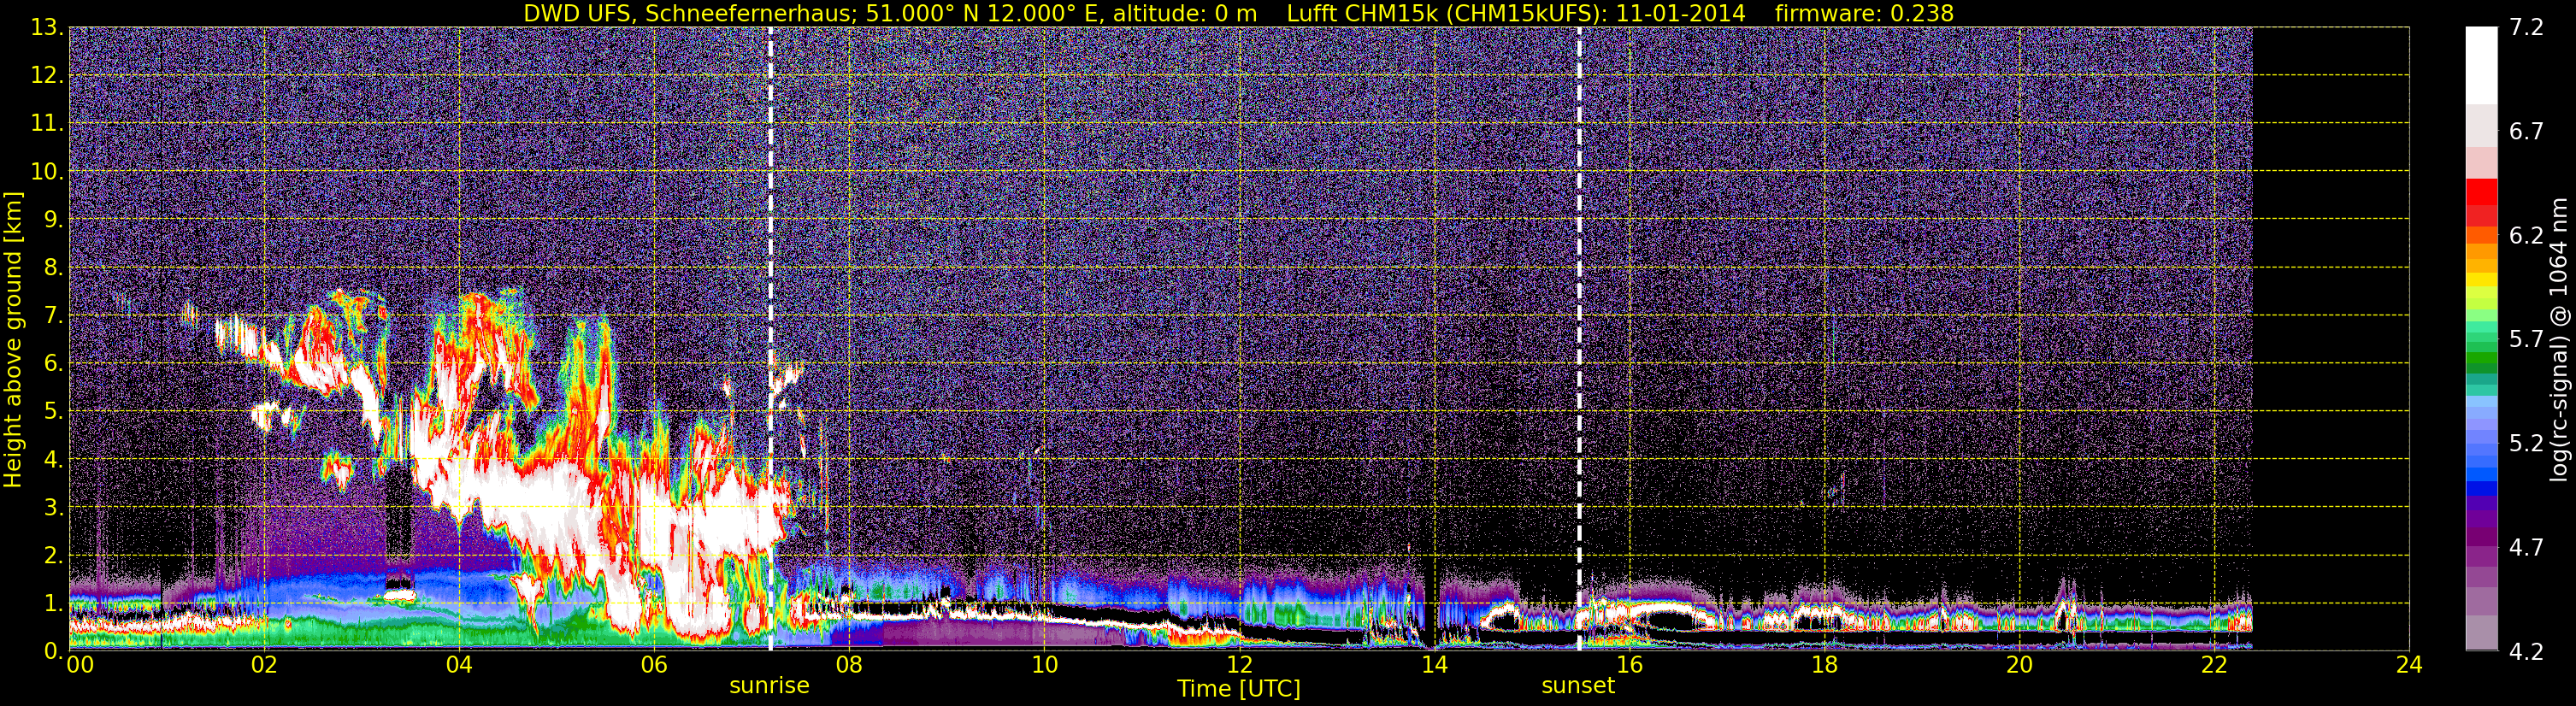This screenshot has height=706, width=2576.
Task: Click the '4.7' colorbar tick value
Action: [x=2526, y=548]
